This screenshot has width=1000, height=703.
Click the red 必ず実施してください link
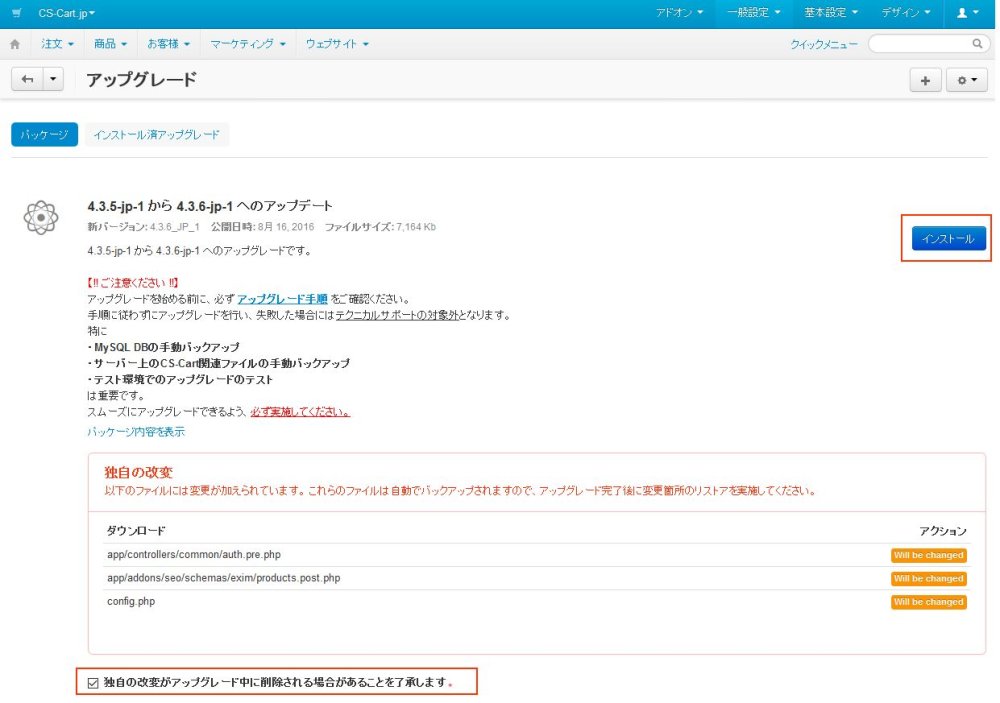(300, 412)
